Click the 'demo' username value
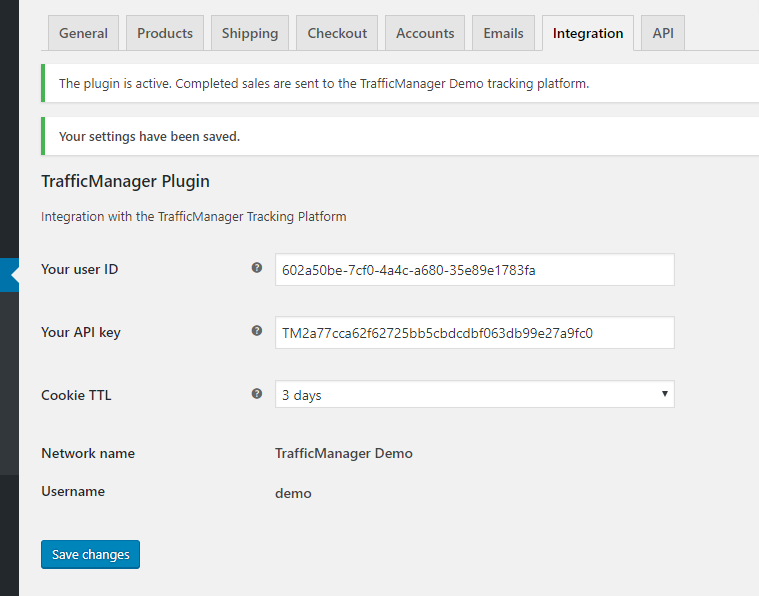The width and height of the screenshot is (759, 596). point(293,493)
